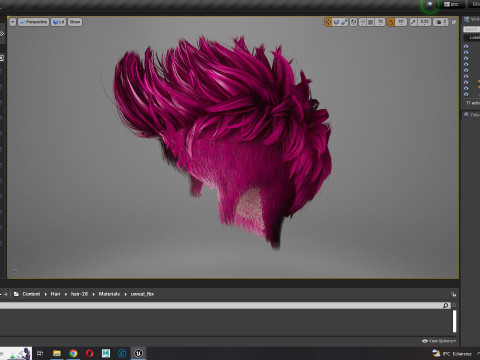Click the Label column header in outliner
This screenshot has height=360, width=480.
pyautogui.click(x=474, y=37)
